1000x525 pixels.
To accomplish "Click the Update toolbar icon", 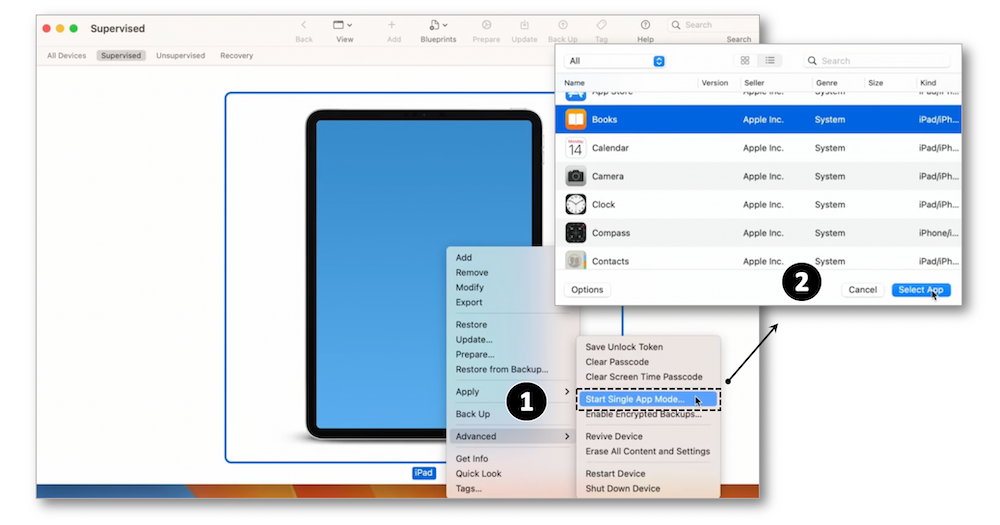I will tap(524, 25).
